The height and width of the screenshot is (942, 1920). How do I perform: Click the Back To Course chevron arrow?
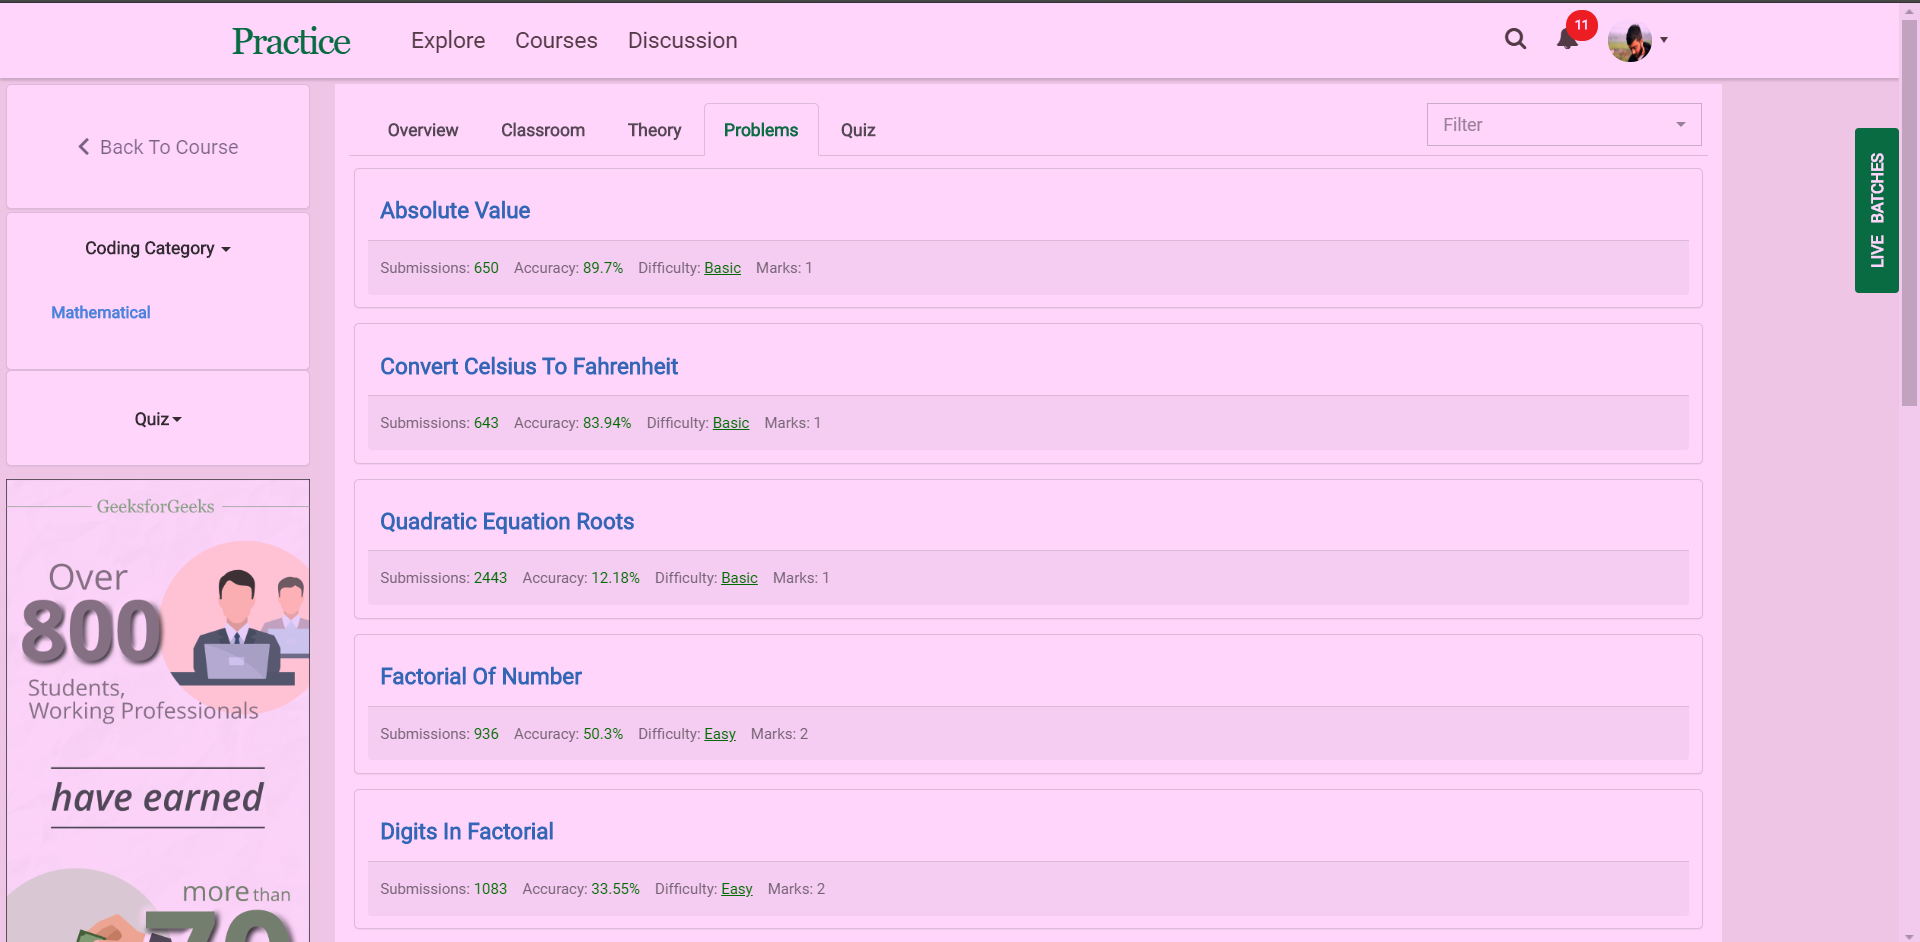tap(84, 147)
